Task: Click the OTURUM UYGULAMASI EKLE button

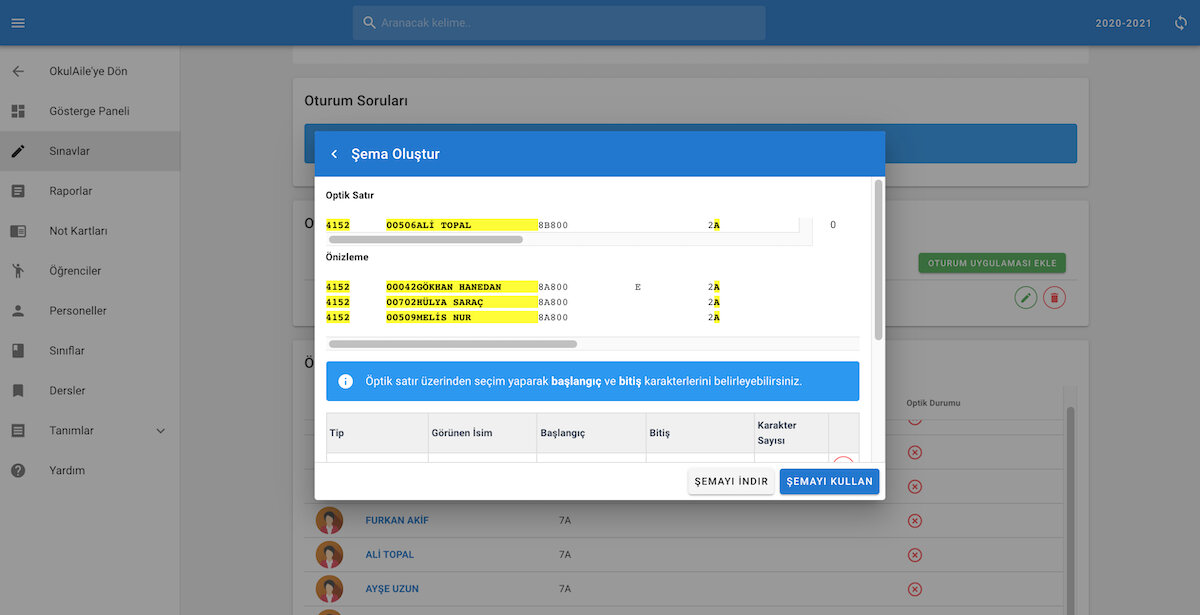Action: 993,263
